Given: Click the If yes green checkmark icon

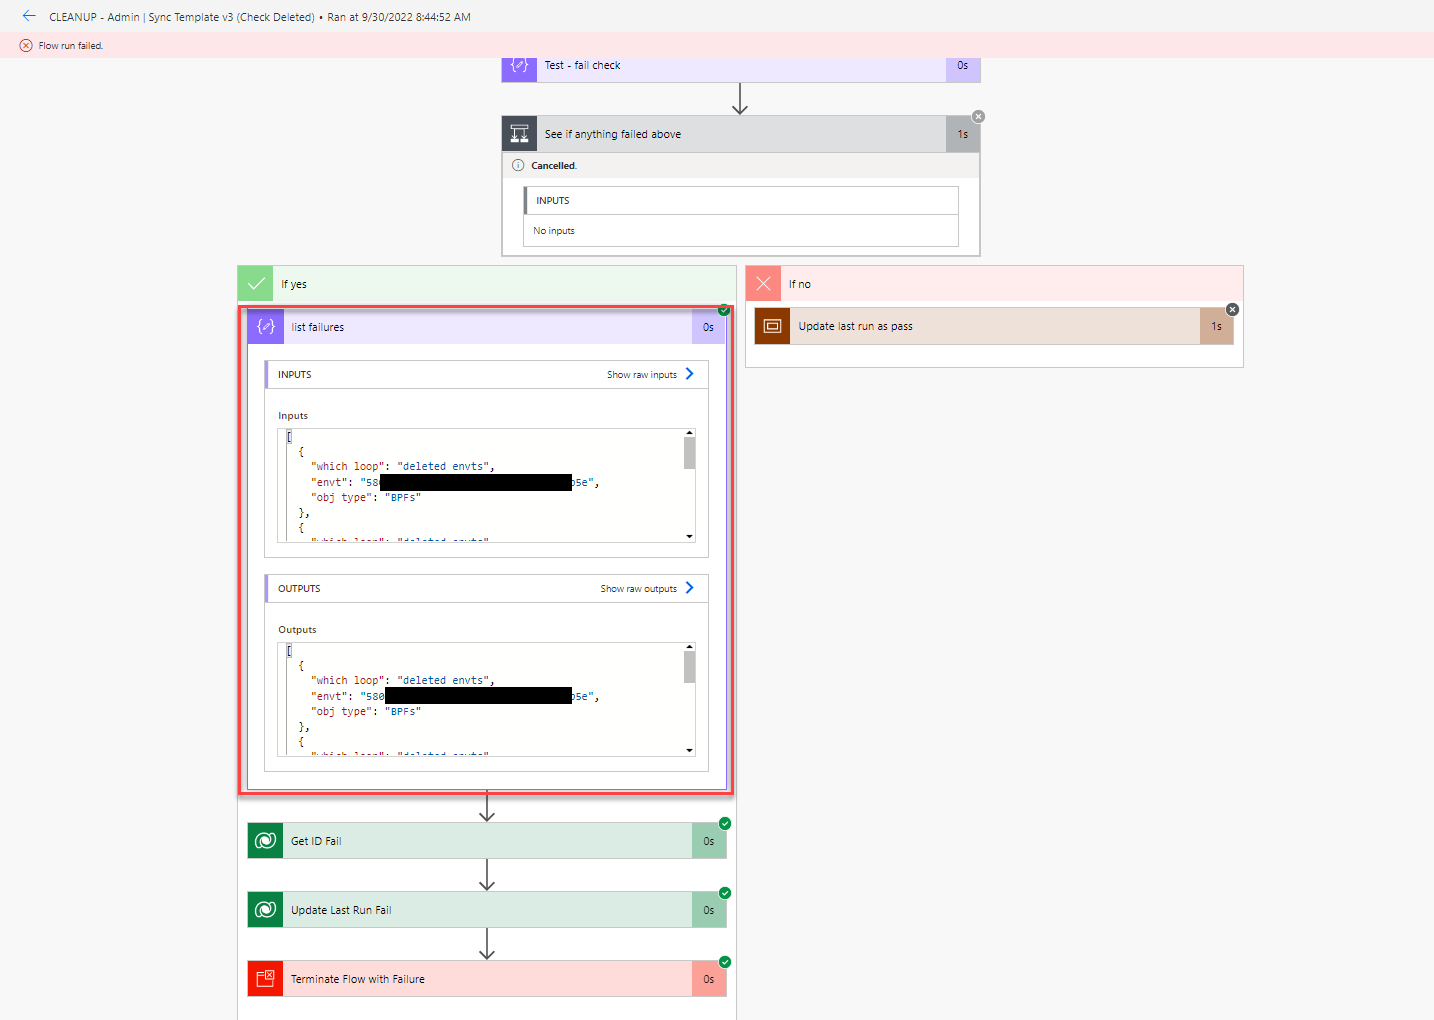Looking at the screenshot, I should (x=256, y=284).
